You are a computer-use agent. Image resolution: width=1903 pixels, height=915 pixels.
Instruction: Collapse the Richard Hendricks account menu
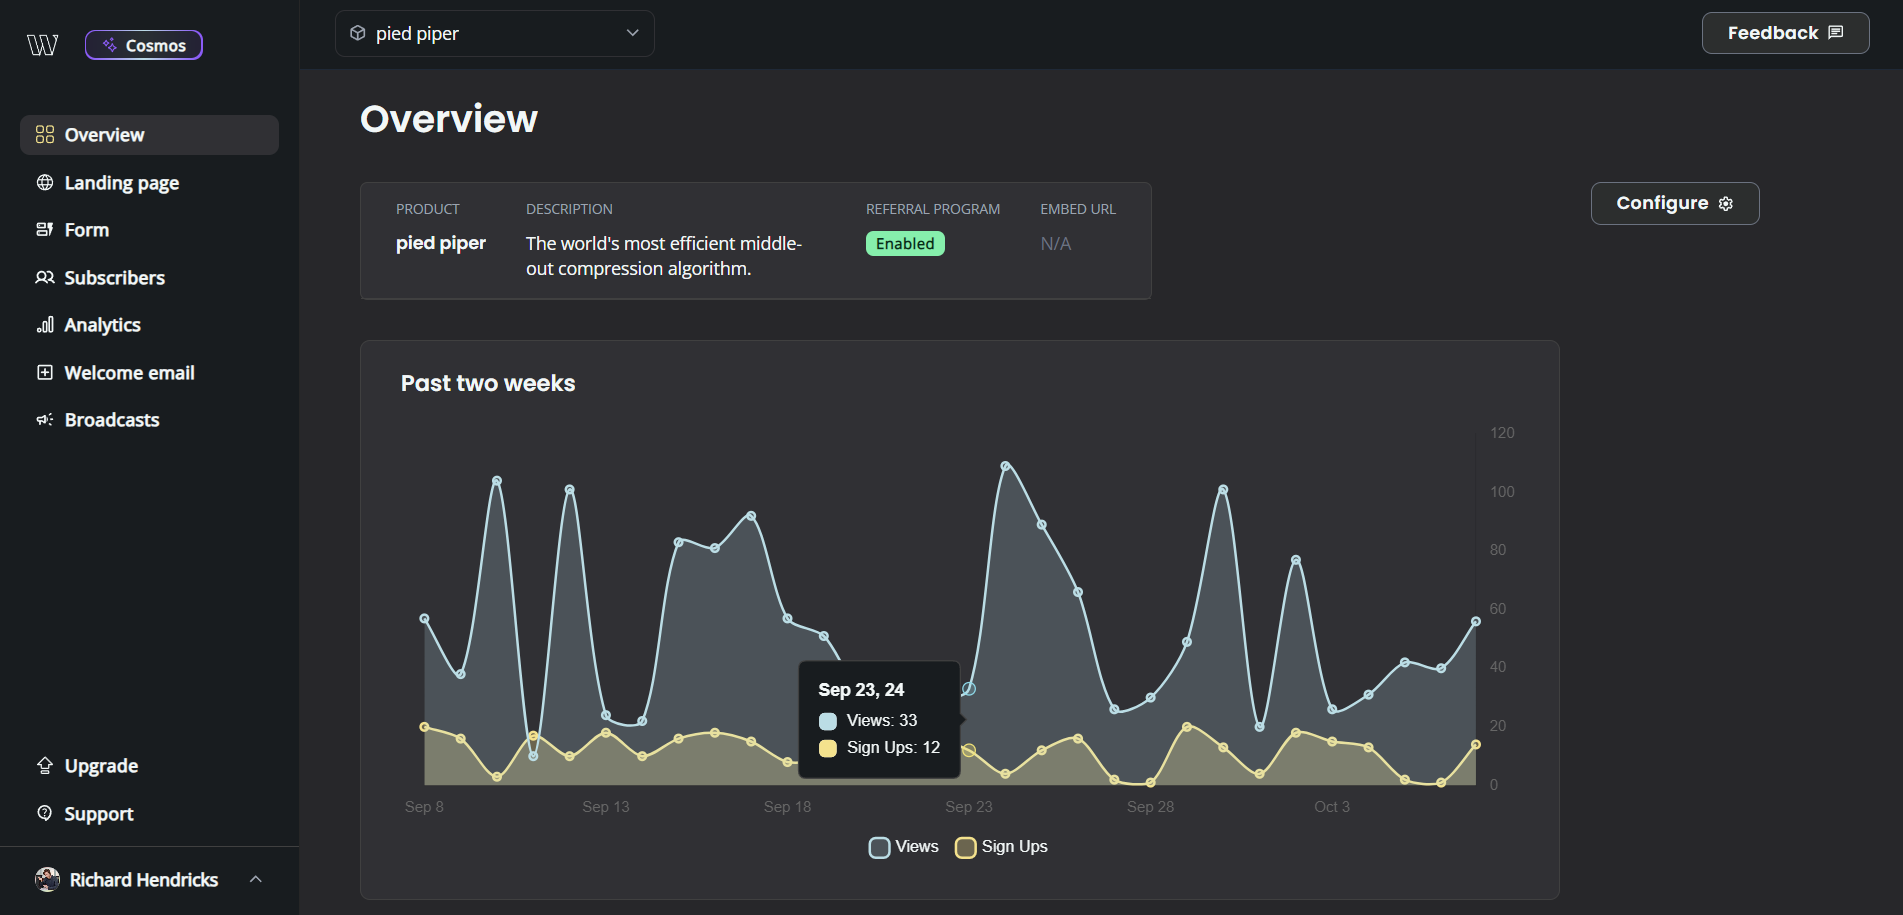[x=254, y=879]
